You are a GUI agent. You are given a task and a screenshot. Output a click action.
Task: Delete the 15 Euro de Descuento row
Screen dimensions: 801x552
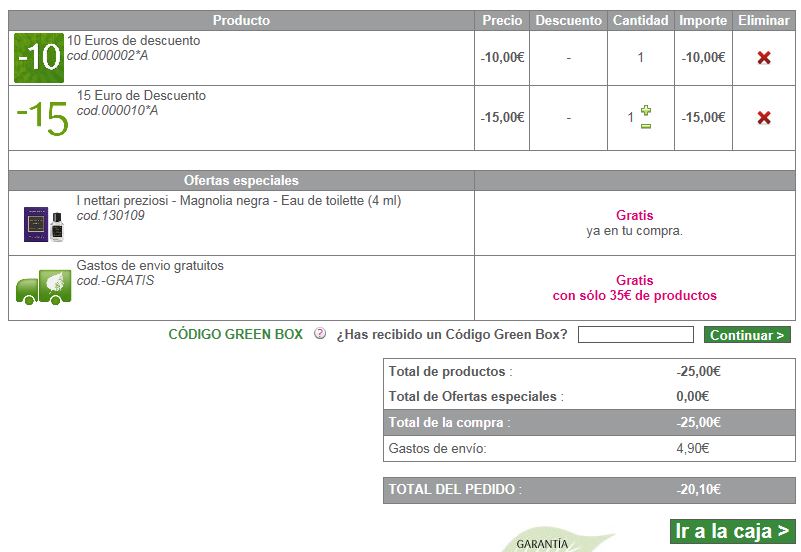click(x=764, y=118)
